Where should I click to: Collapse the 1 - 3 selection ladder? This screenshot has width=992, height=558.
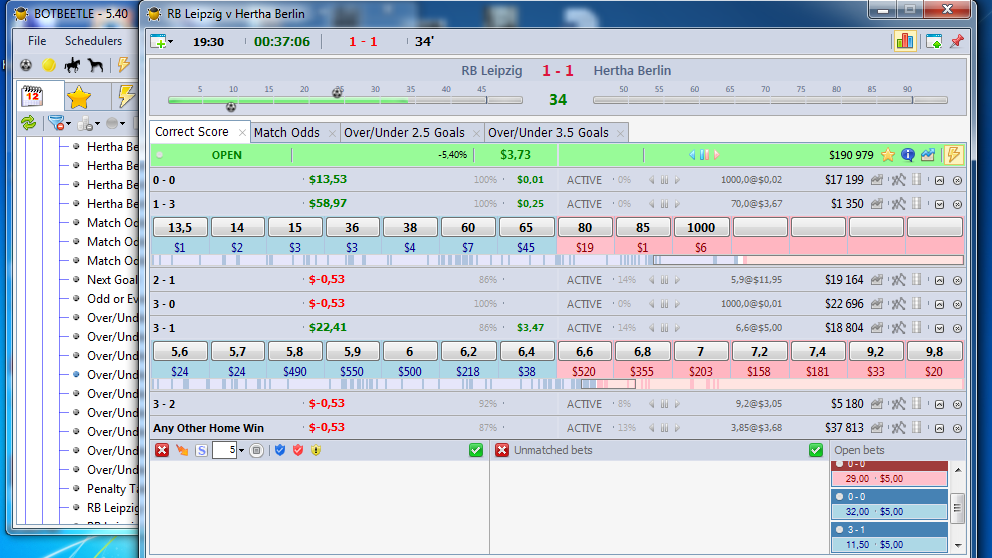939,205
